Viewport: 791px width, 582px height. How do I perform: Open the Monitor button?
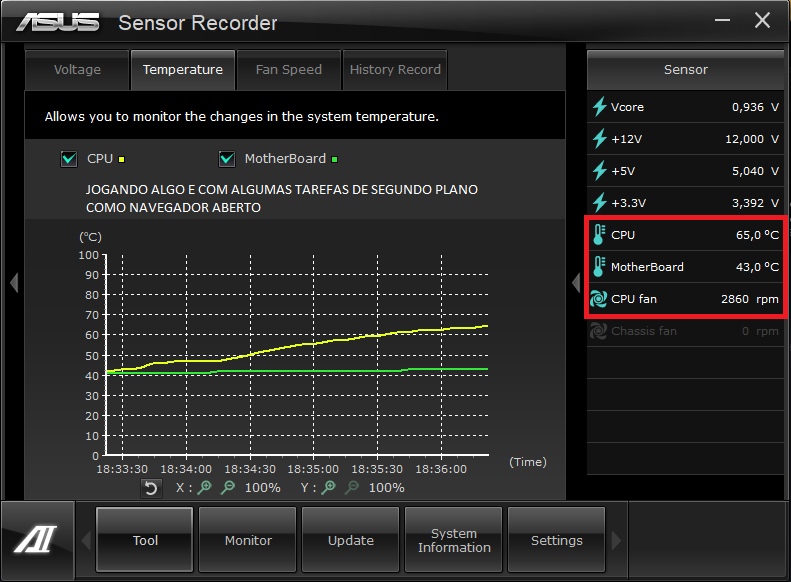[x=248, y=540]
